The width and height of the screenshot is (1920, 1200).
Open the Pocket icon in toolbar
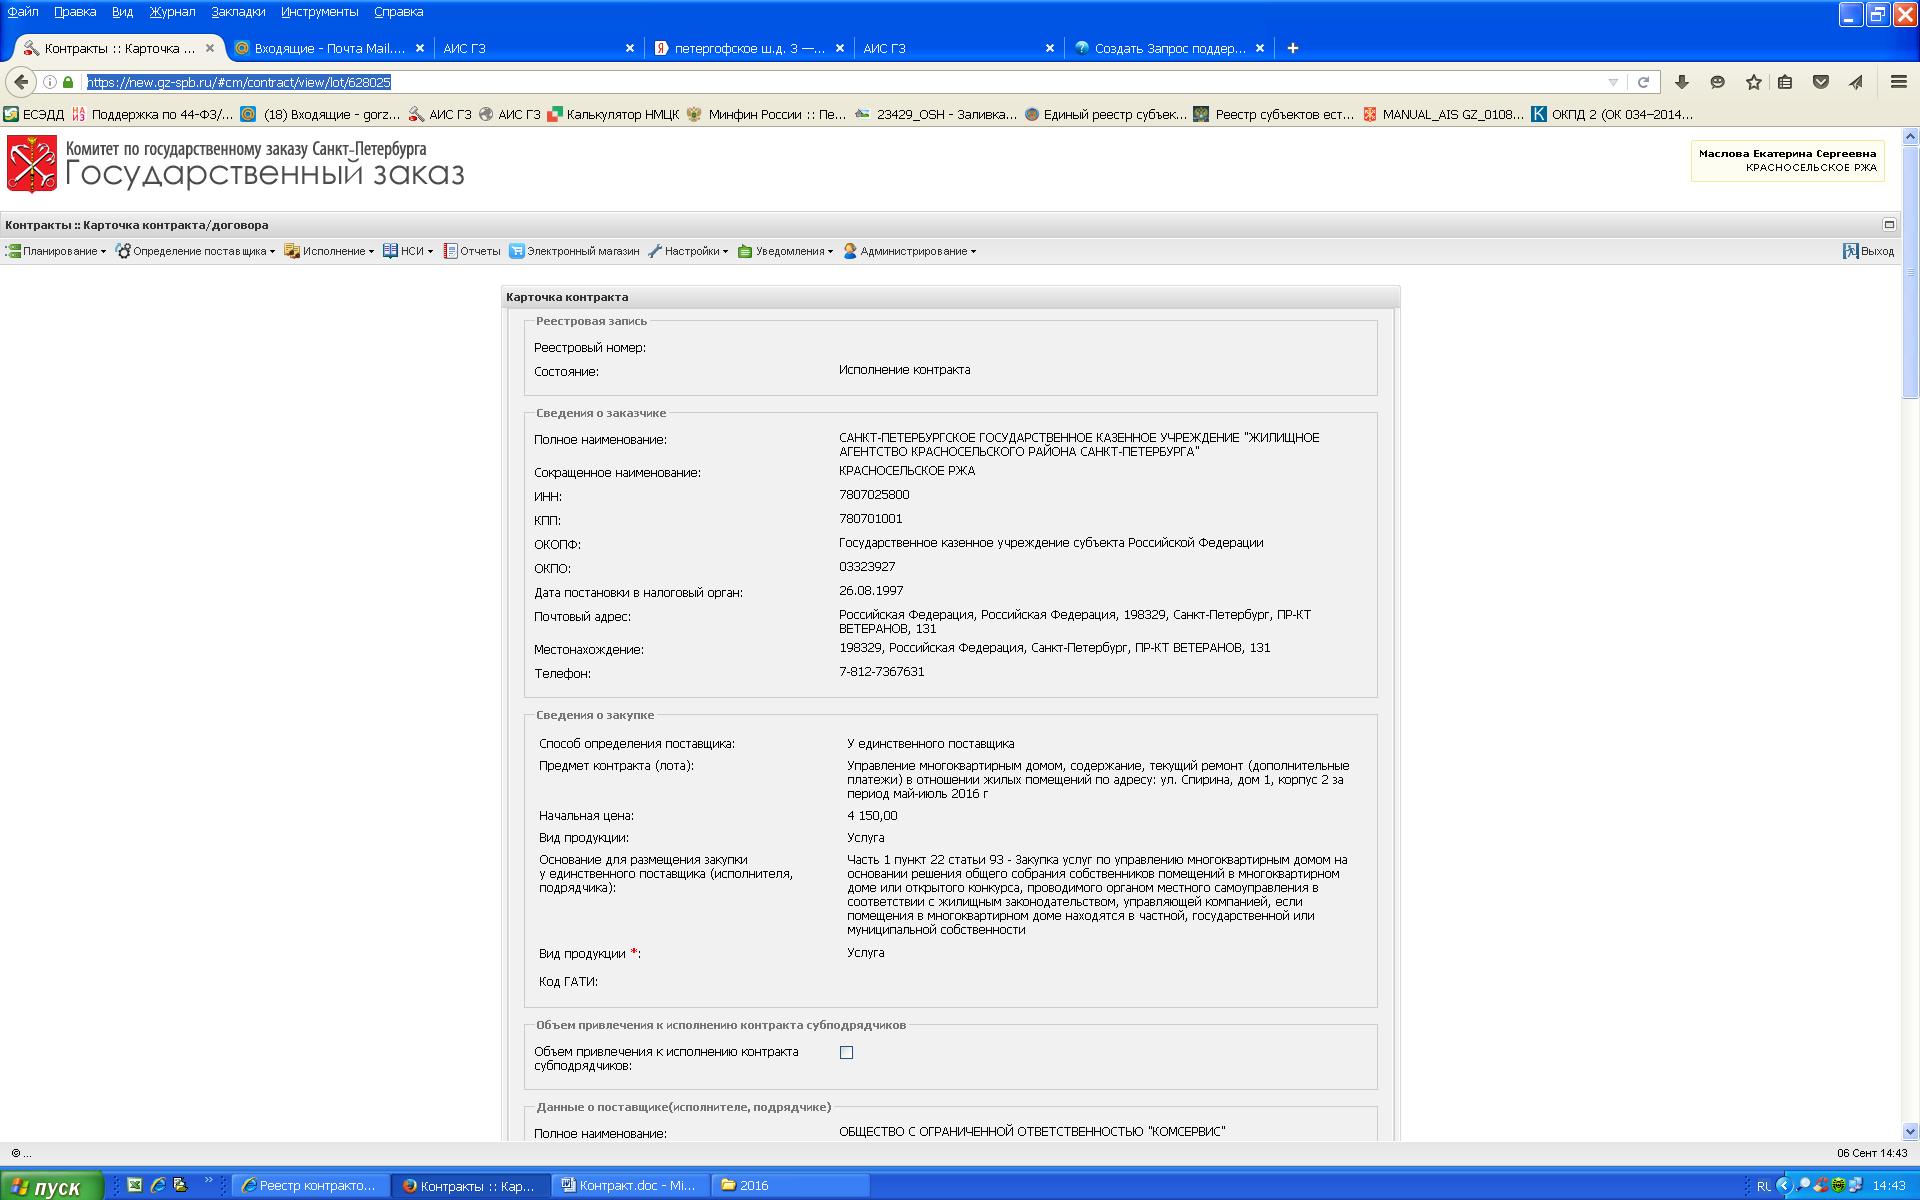click(x=1821, y=82)
